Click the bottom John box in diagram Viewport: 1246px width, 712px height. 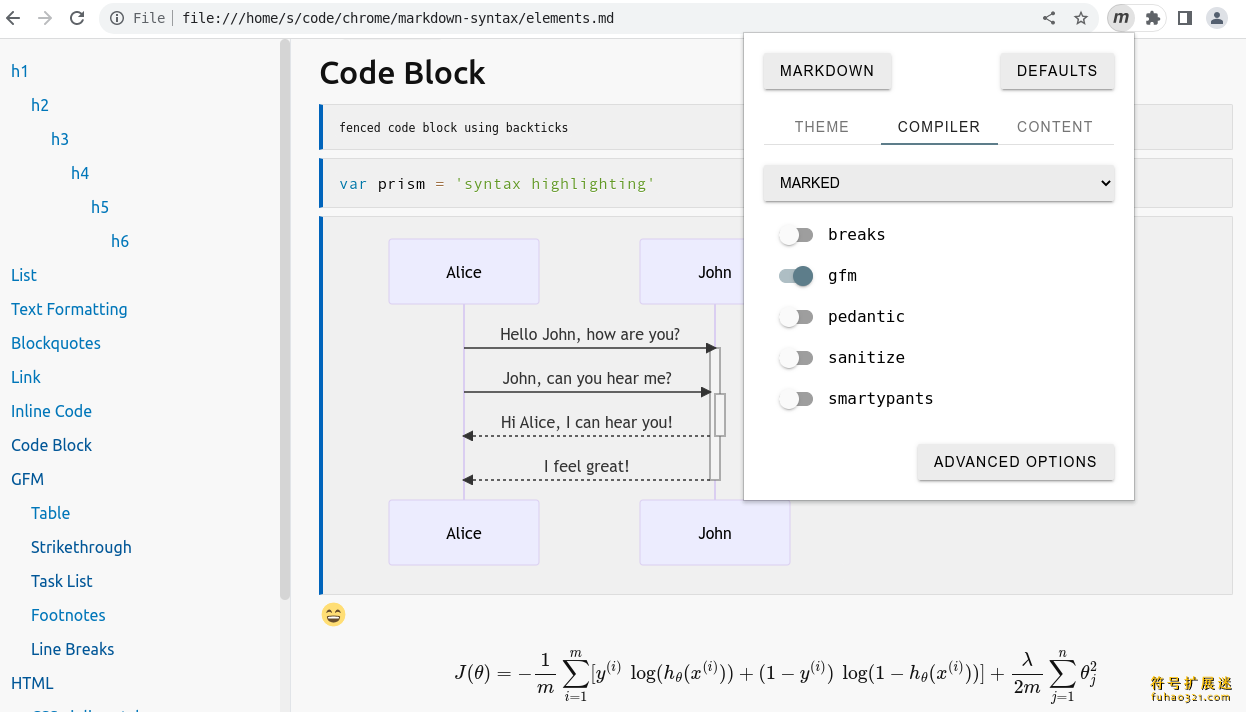pyautogui.click(x=715, y=533)
